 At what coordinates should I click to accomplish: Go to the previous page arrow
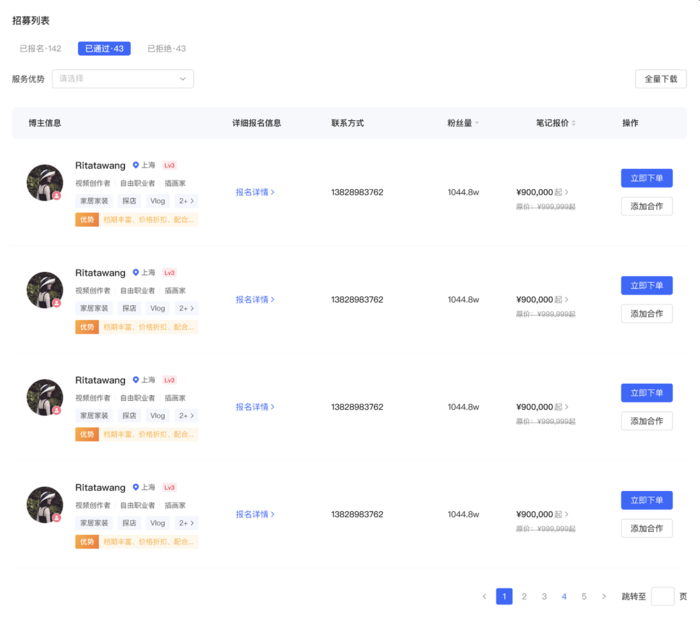coord(485,596)
